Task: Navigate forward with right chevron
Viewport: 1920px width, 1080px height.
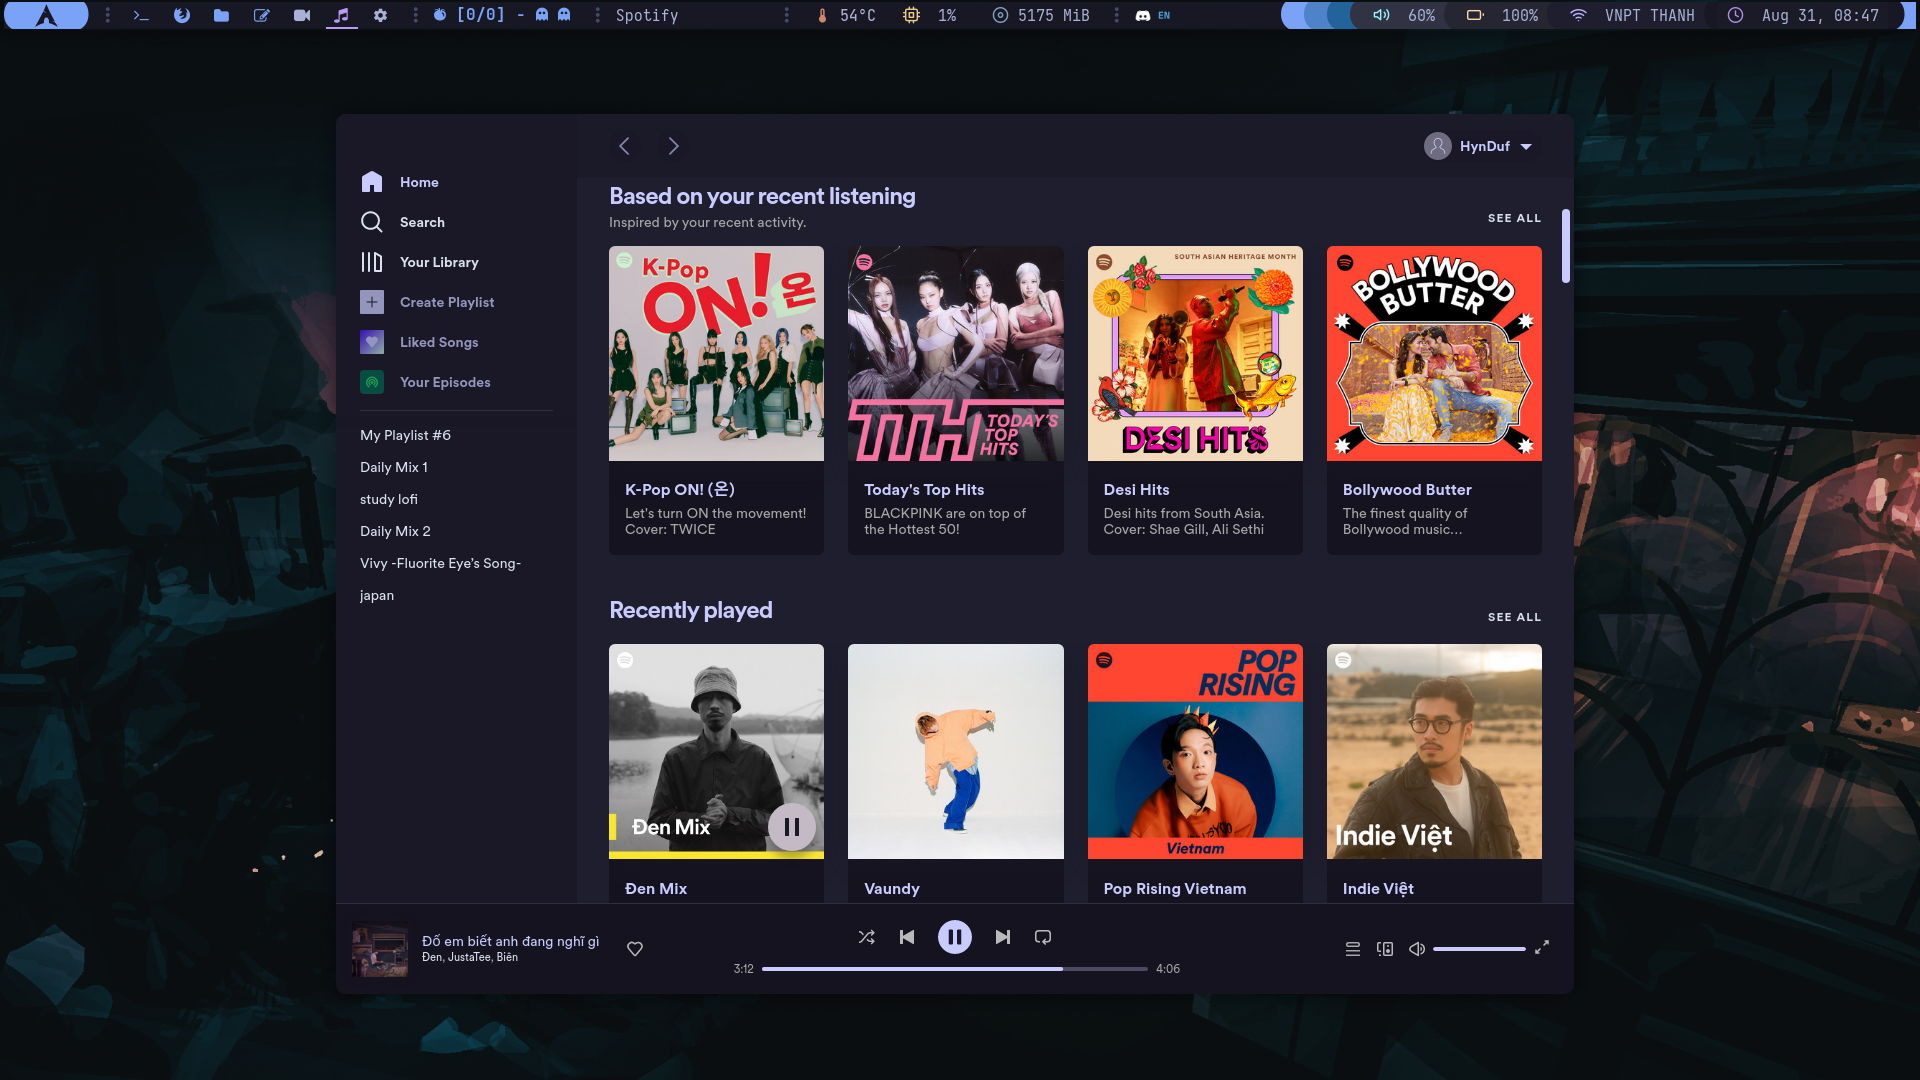Action: [673, 146]
